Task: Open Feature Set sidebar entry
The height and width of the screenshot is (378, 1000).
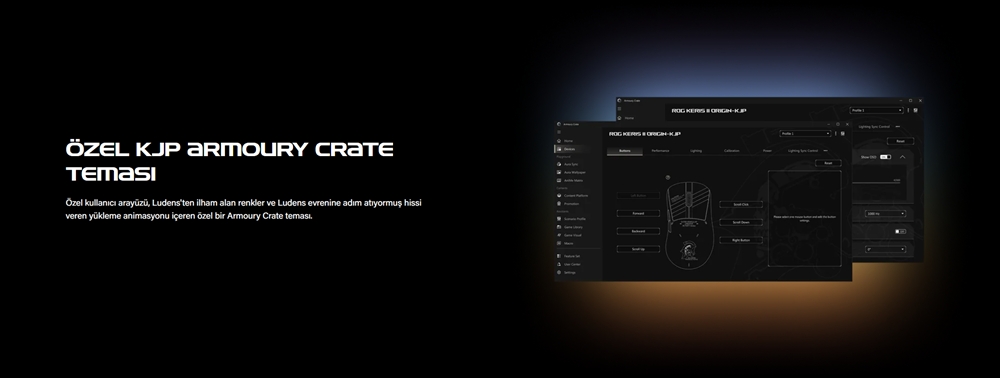Action: point(568,256)
